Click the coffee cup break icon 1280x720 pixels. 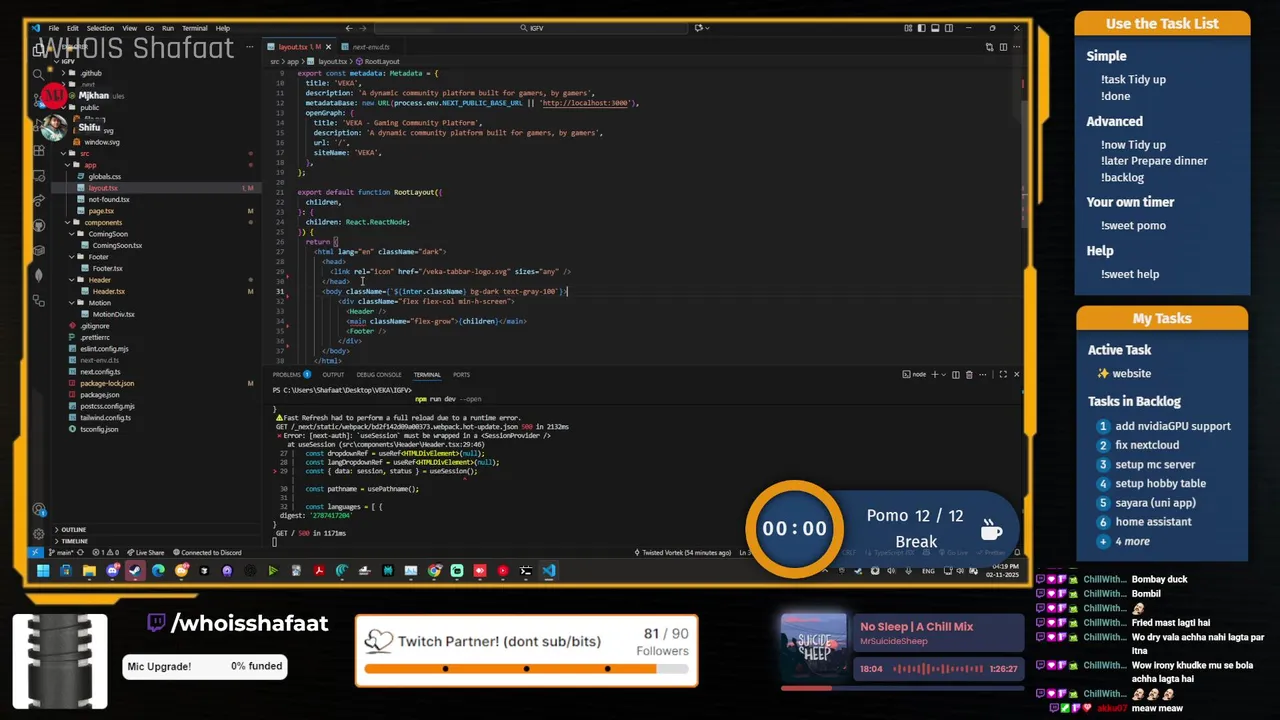pos(991,528)
